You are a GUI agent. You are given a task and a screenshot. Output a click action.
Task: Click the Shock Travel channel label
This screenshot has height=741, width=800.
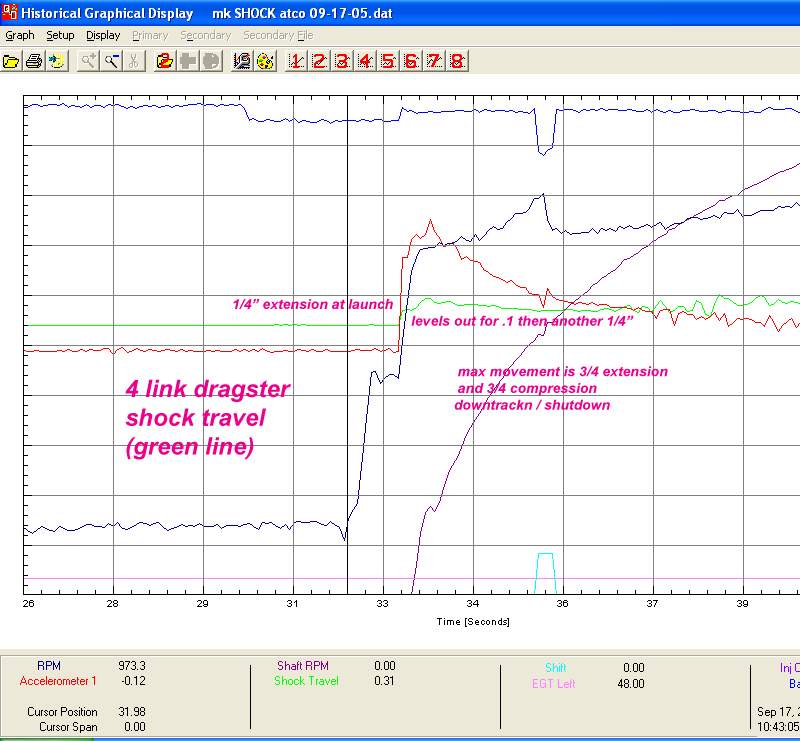tap(308, 681)
